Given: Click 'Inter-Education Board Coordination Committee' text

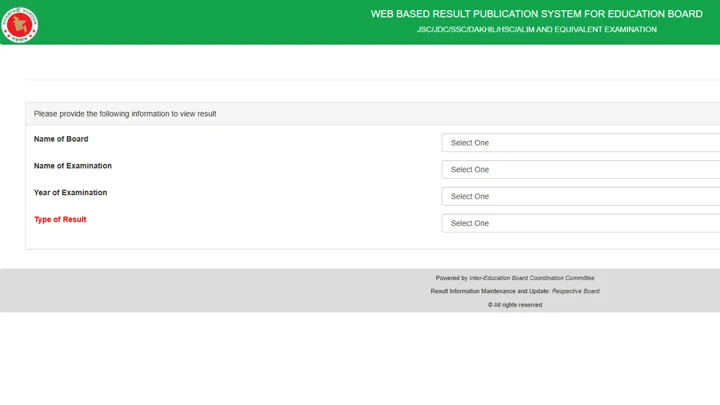Looking at the screenshot, I should tap(532, 278).
